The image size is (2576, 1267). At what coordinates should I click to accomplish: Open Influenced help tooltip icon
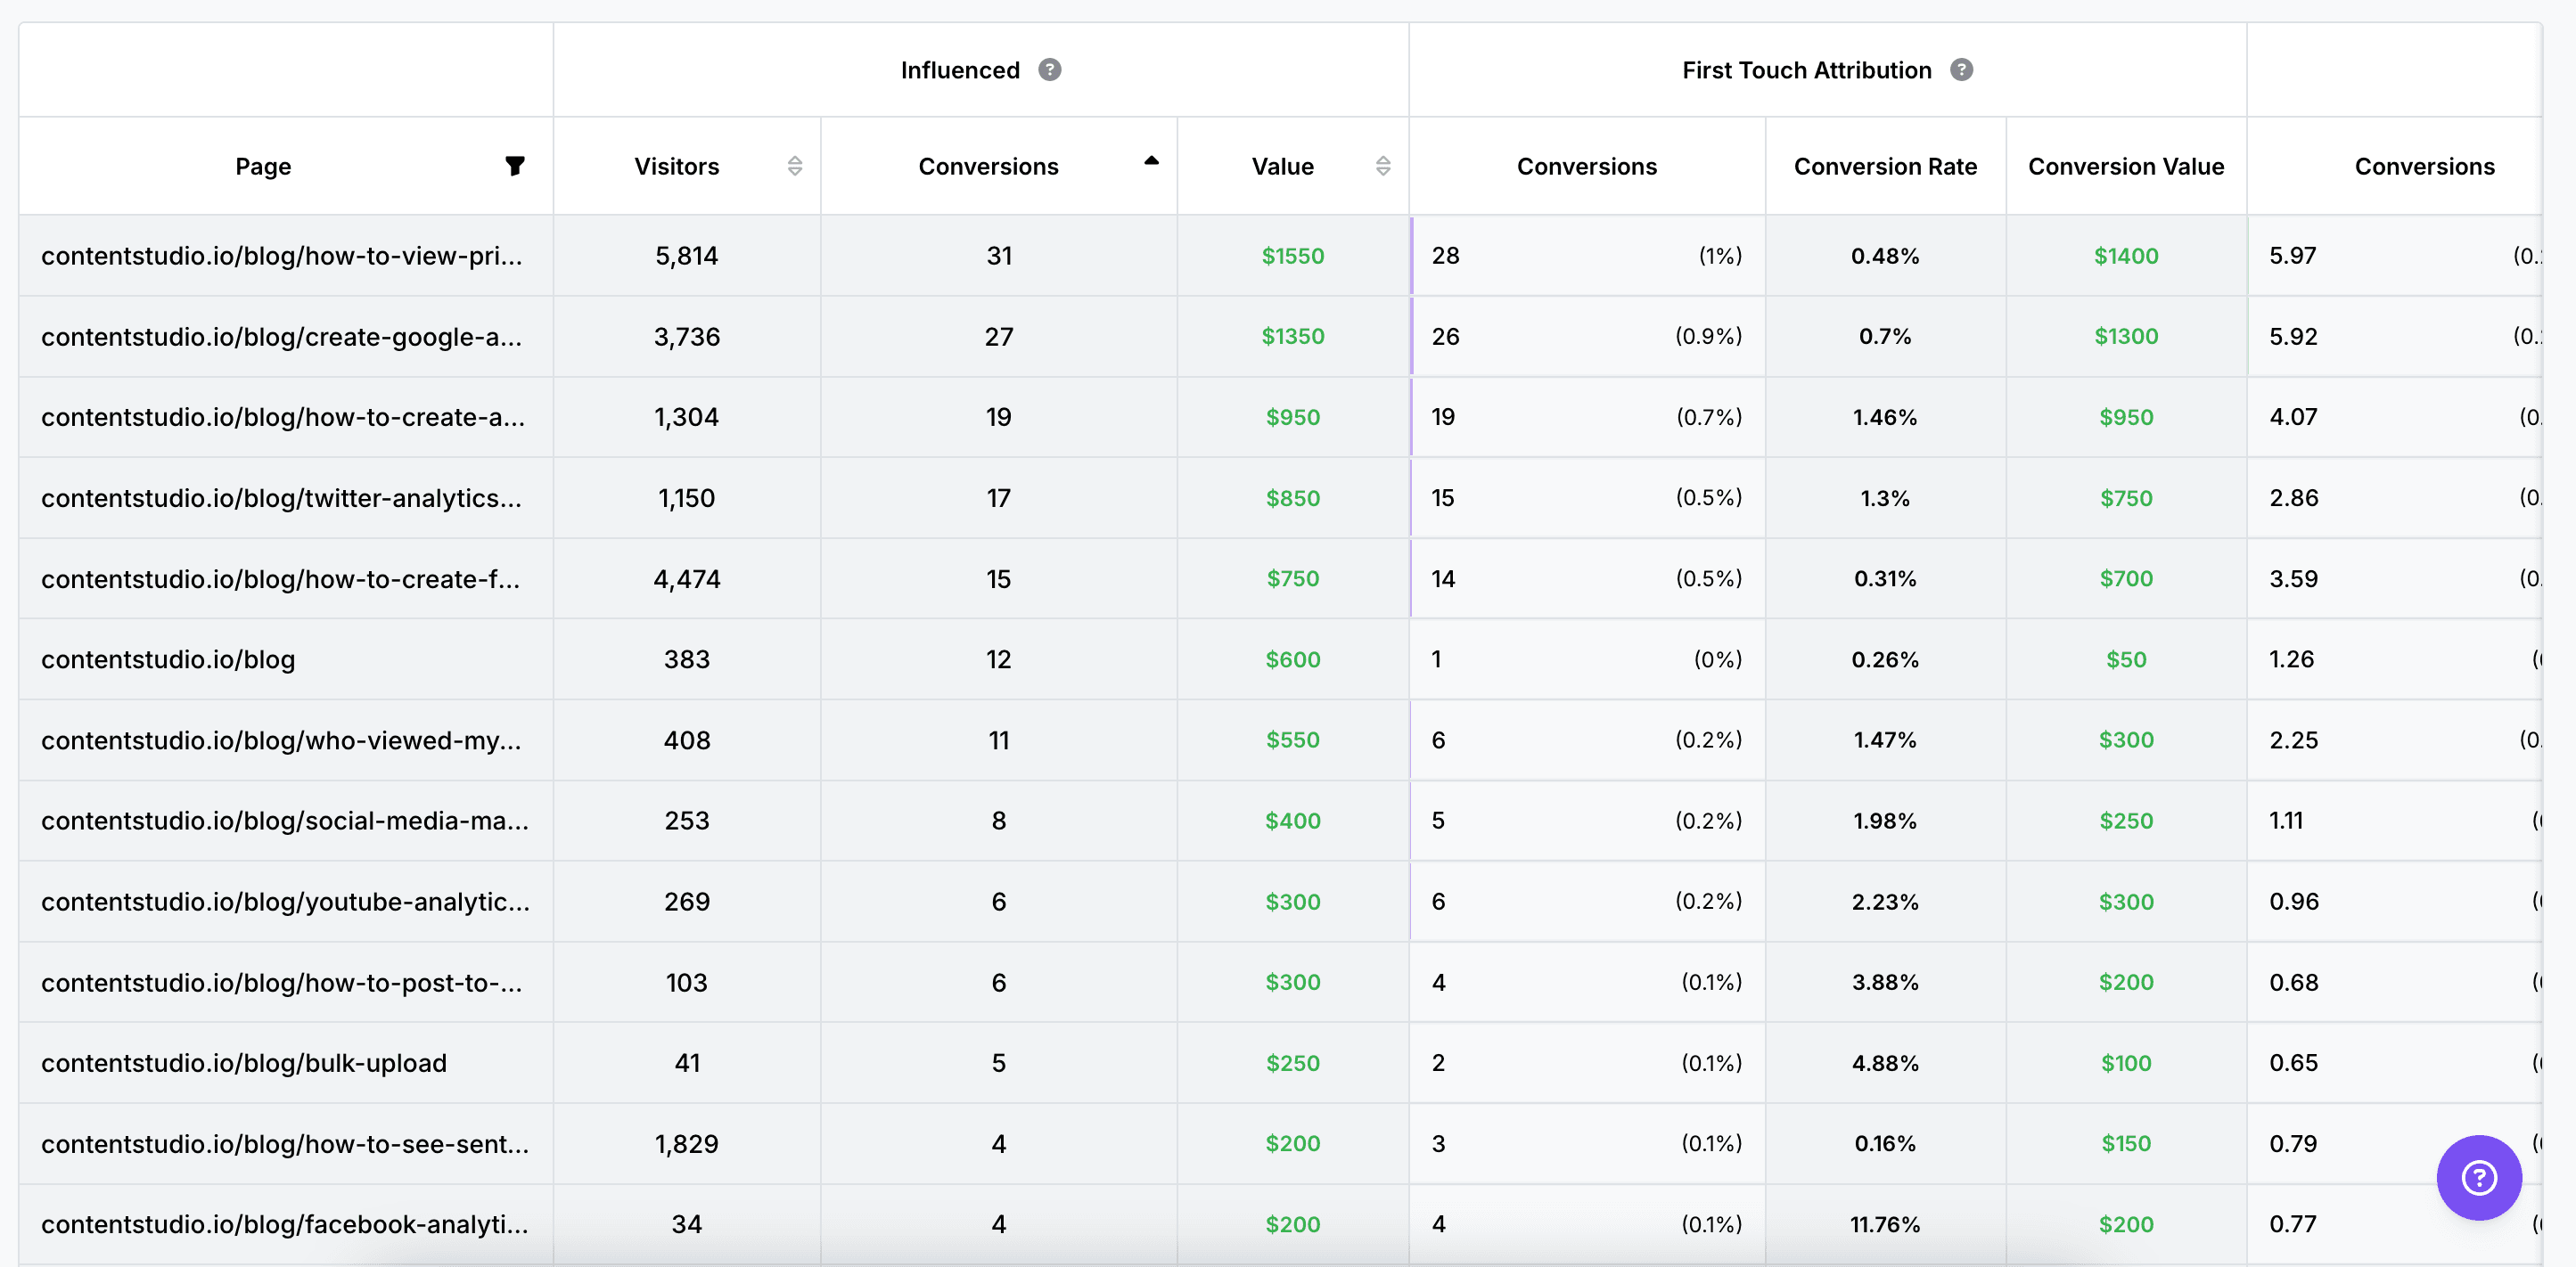tap(1049, 70)
